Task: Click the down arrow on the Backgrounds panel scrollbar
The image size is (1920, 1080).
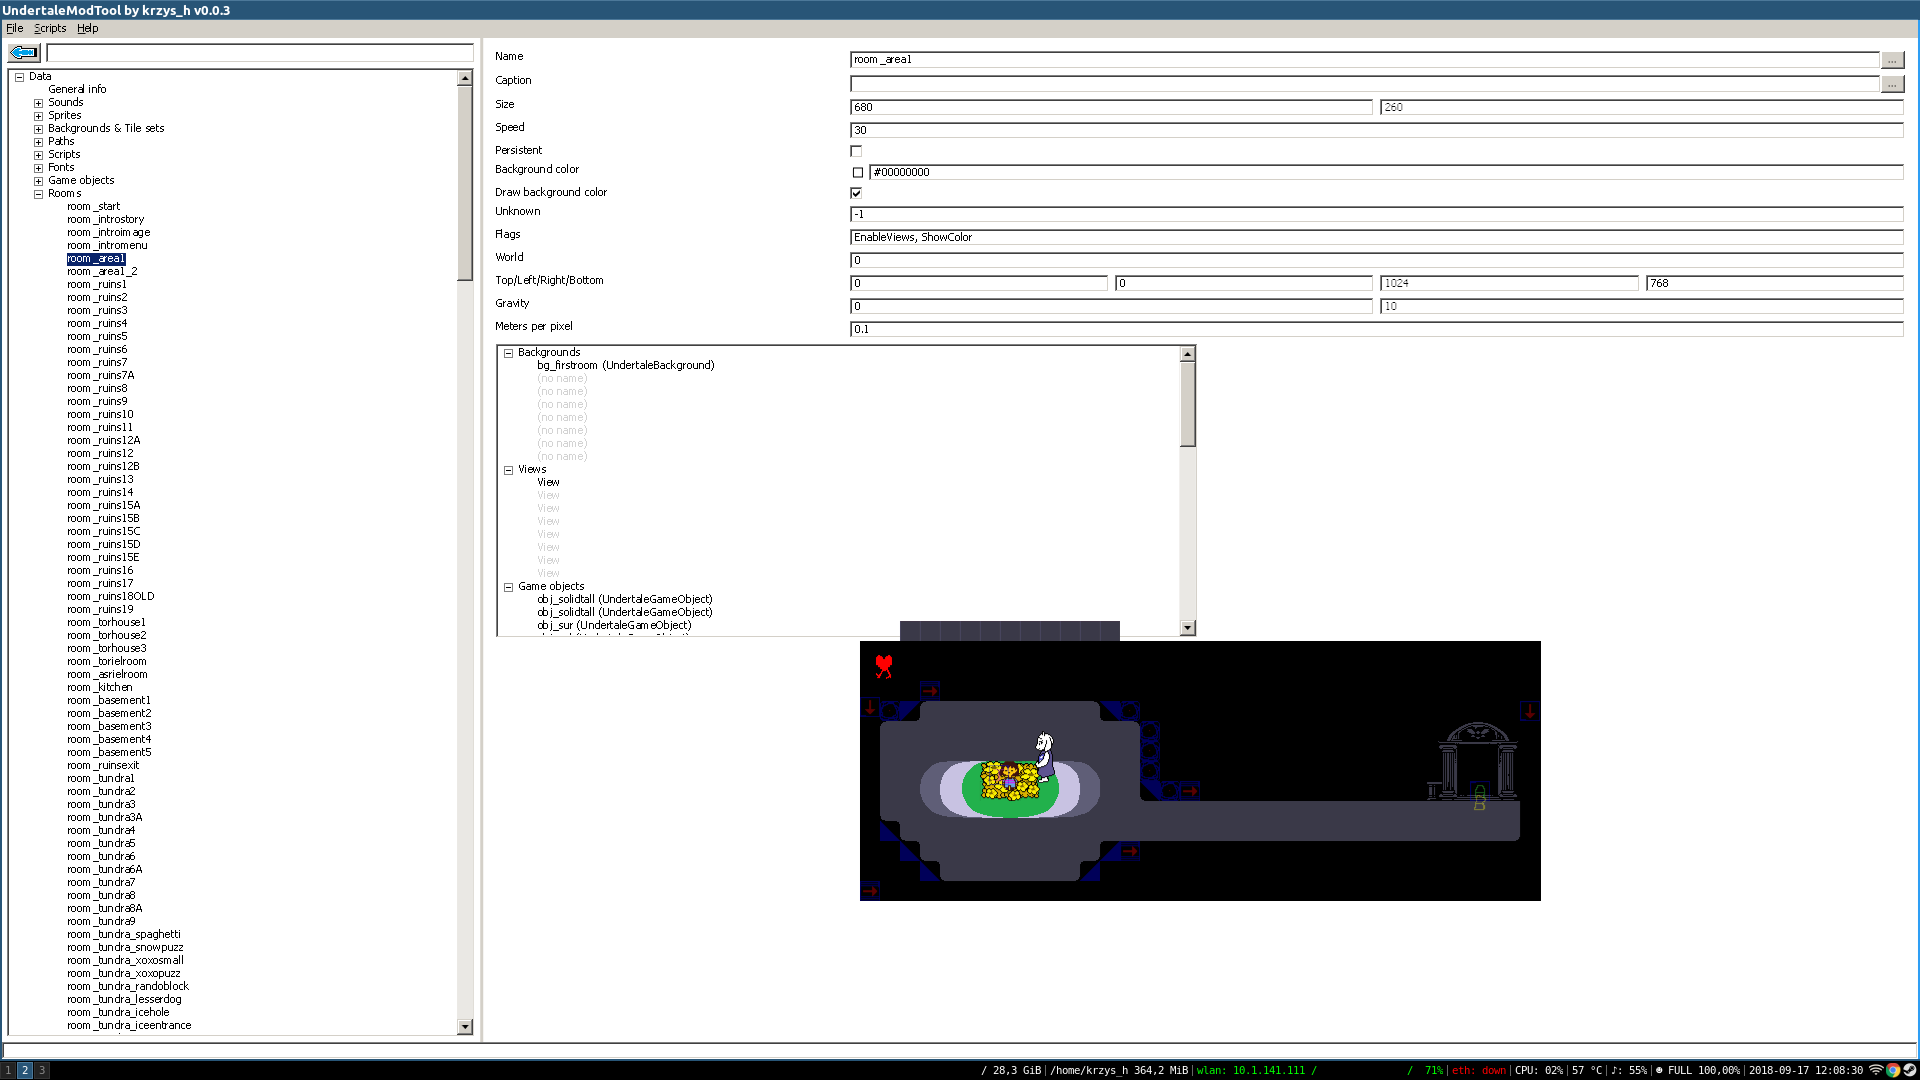Action: (1189, 627)
